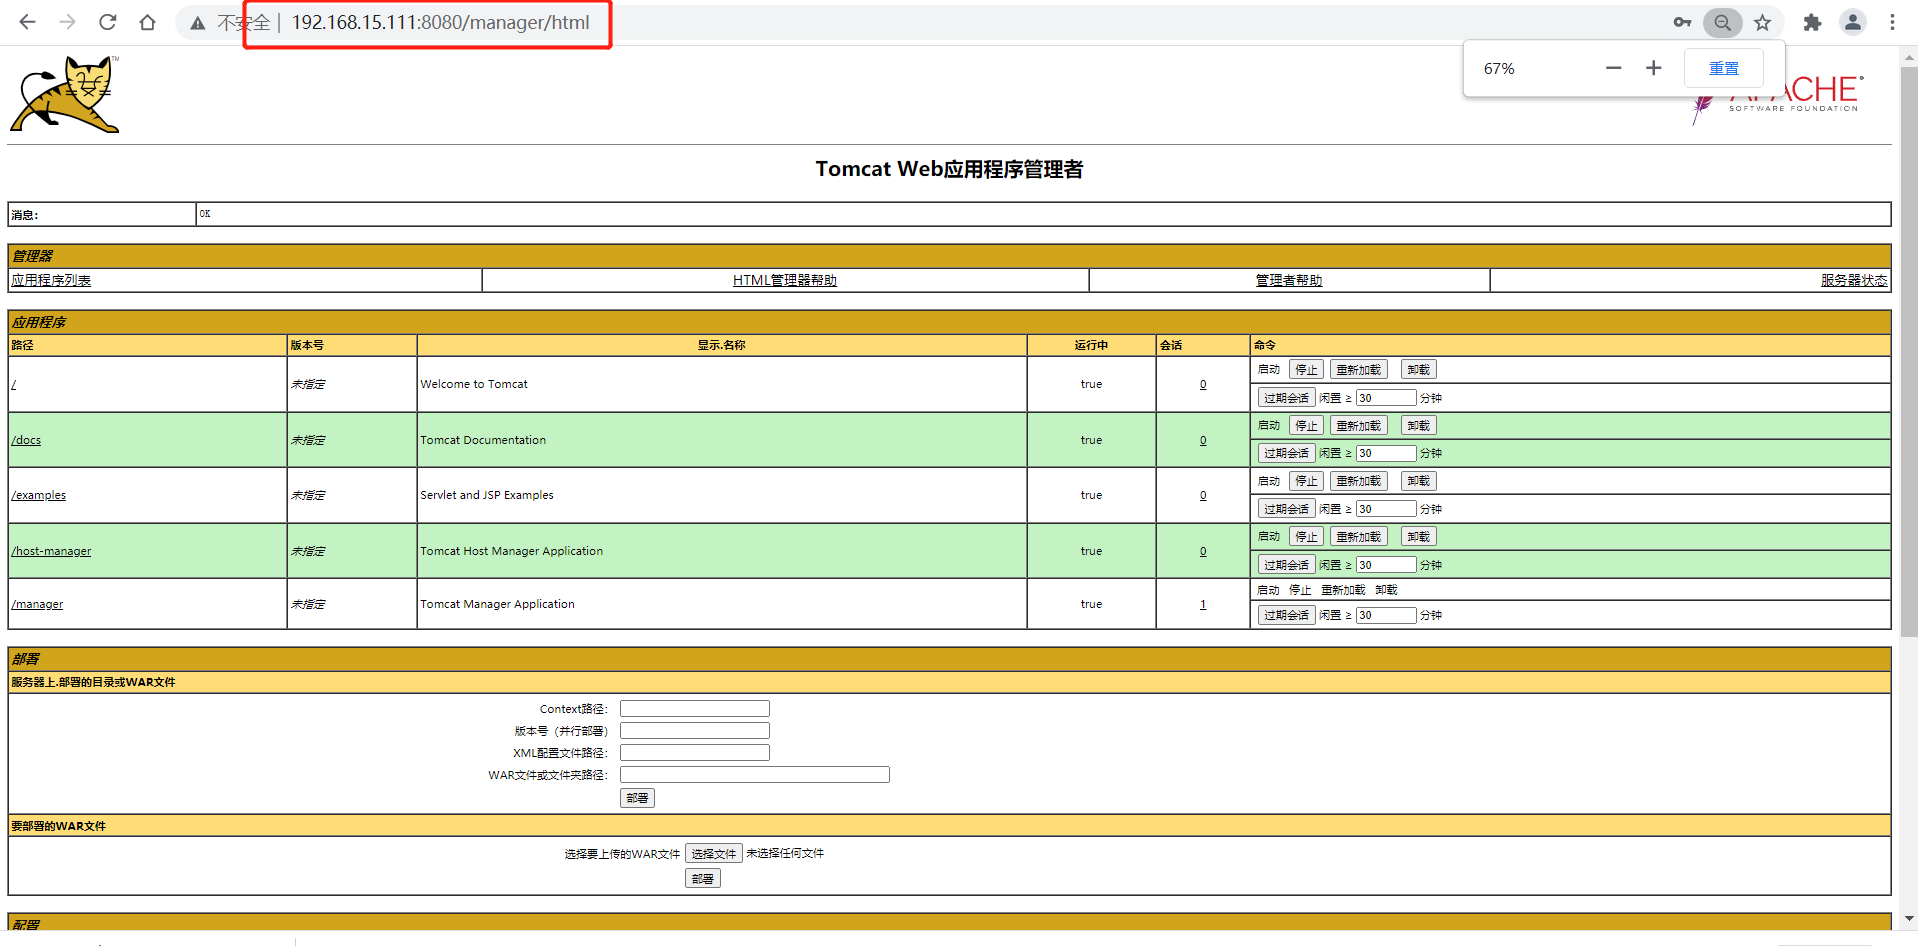Click the not-secure warning triangle icon
The width and height of the screenshot is (1918, 946).
(x=198, y=23)
